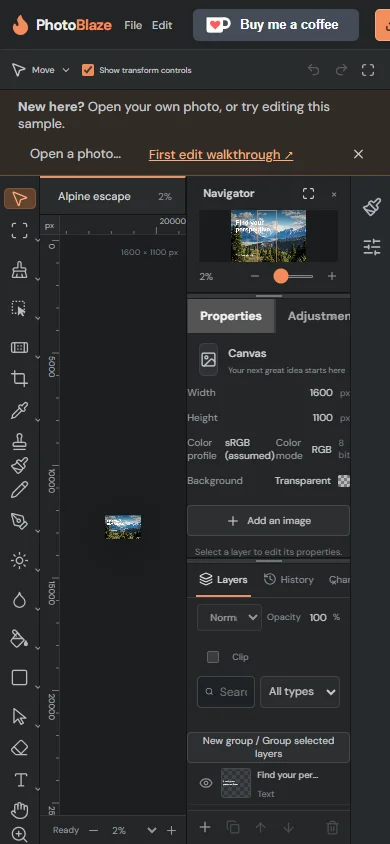
Task: Toggle Show transform controls checkbox
Action: (x=88, y=70)
